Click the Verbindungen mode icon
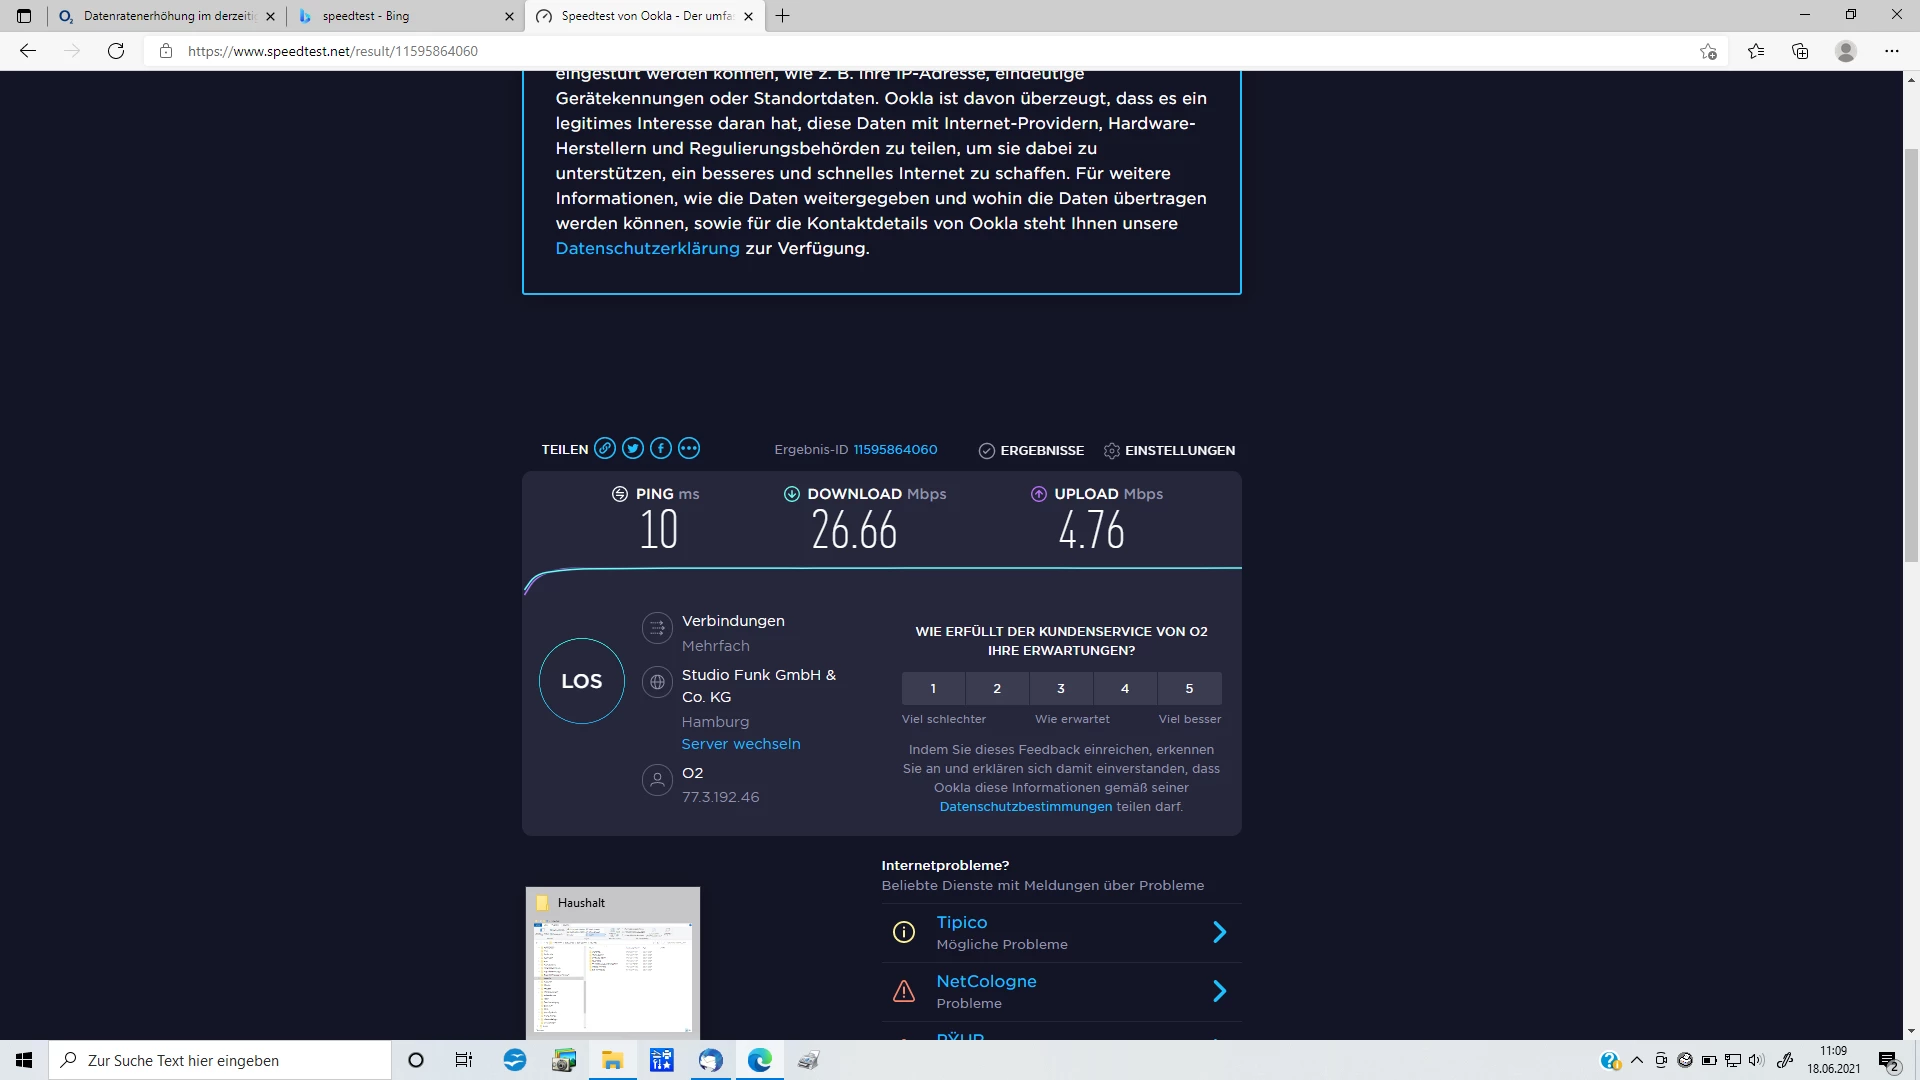The height and width of the screenshot is (1080, 1920). coord(657,628)
